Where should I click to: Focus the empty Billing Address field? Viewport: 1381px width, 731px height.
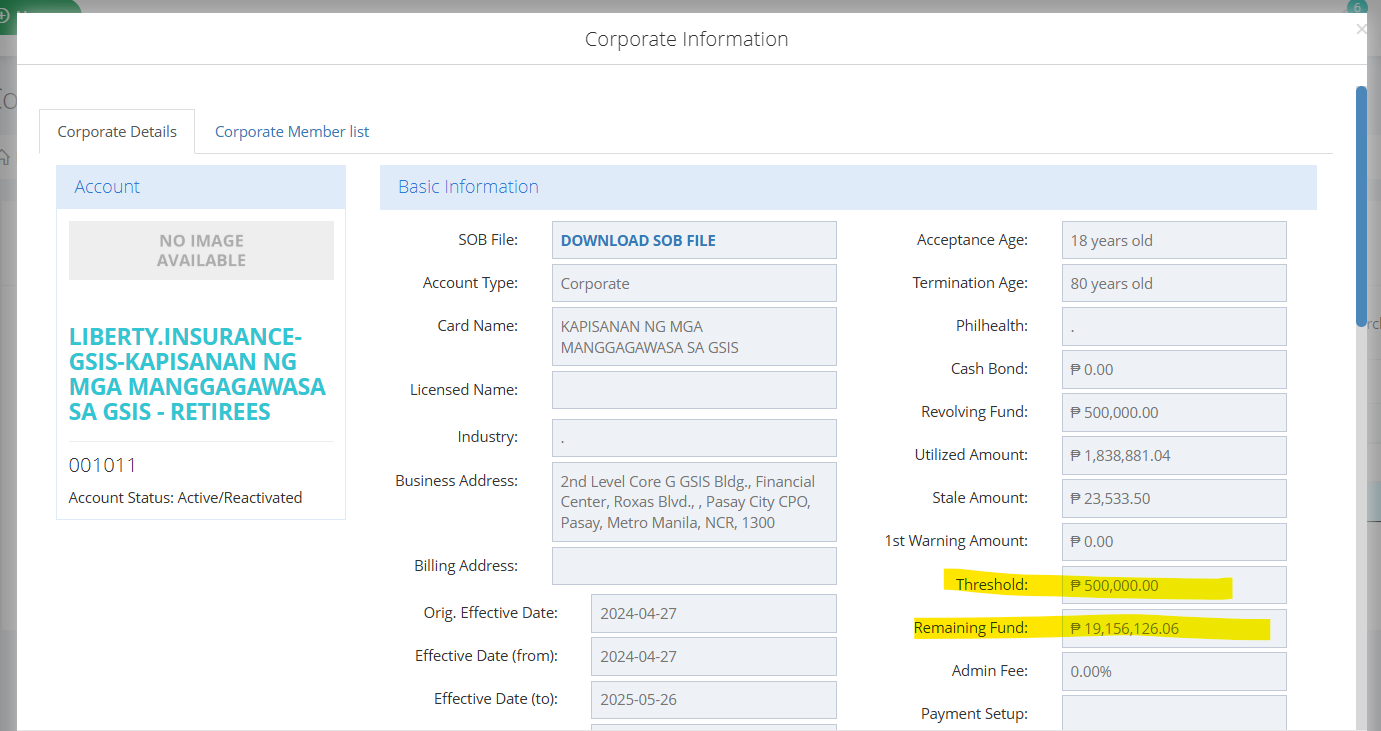(x=694, y=566)
